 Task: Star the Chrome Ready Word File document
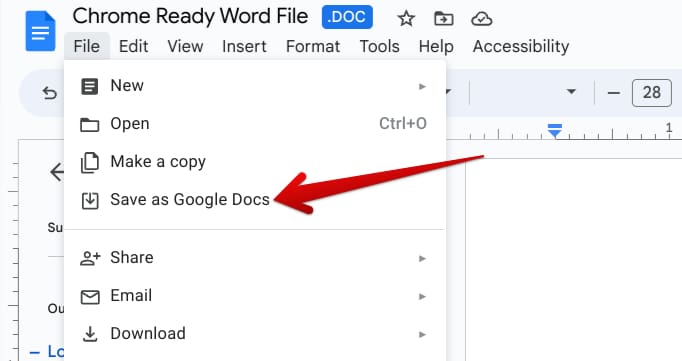[406, 19]
